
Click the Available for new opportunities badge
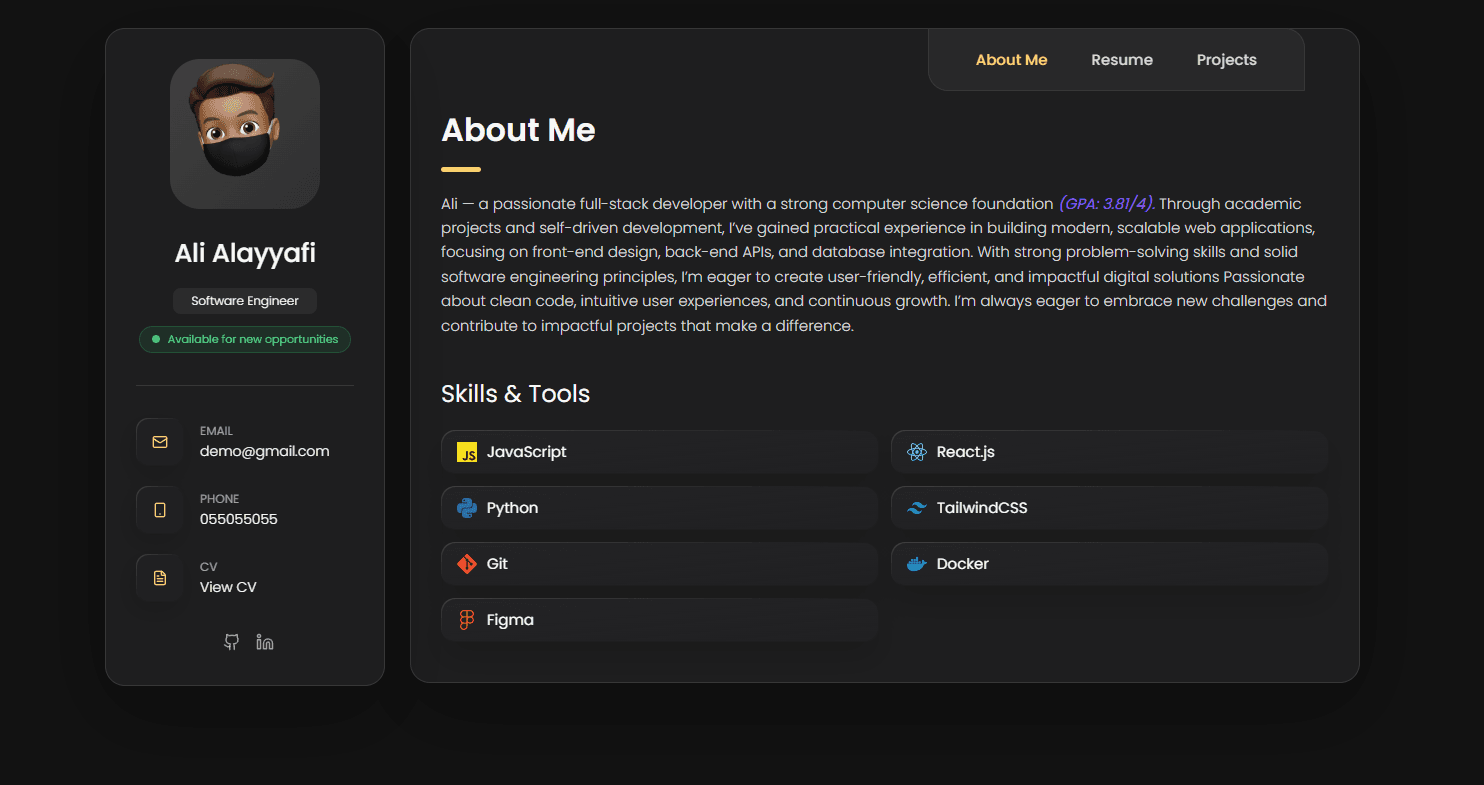(x=244, y=339)
